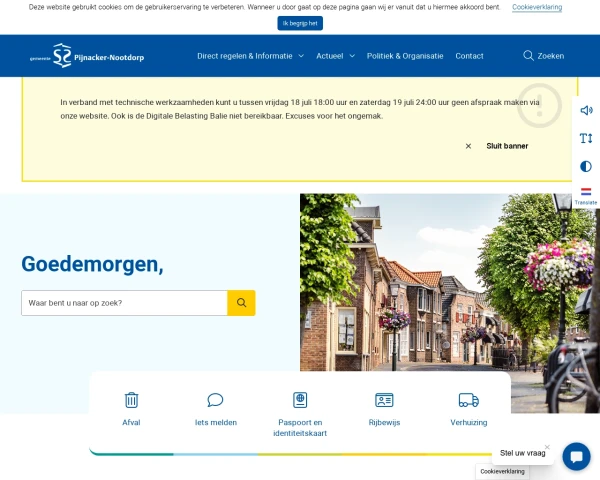This screenshot has width=600, height=480.
Task: Open the Iets melden link
Action: click(x=216, y=423)
